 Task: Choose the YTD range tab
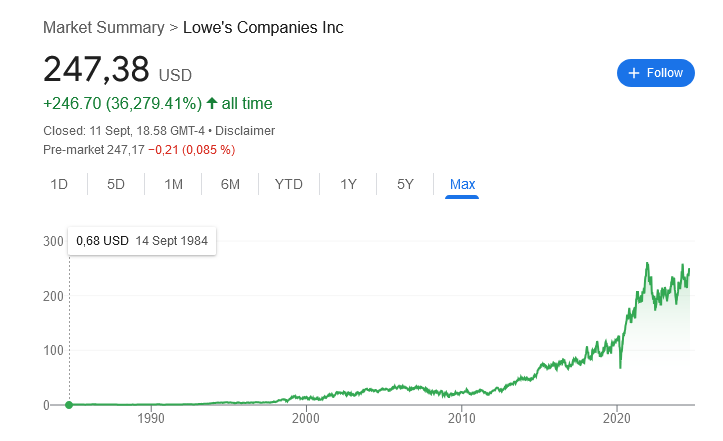point(289,184)
